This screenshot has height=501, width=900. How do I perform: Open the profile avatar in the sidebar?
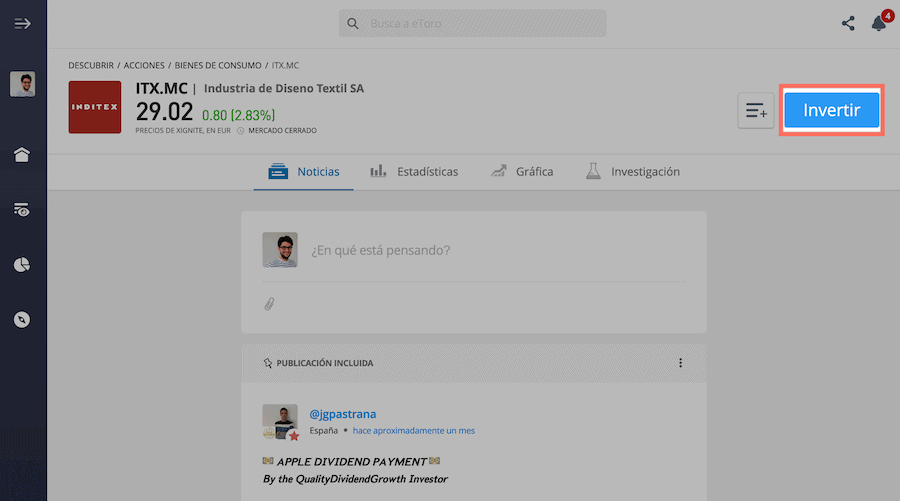coord(22,84)
